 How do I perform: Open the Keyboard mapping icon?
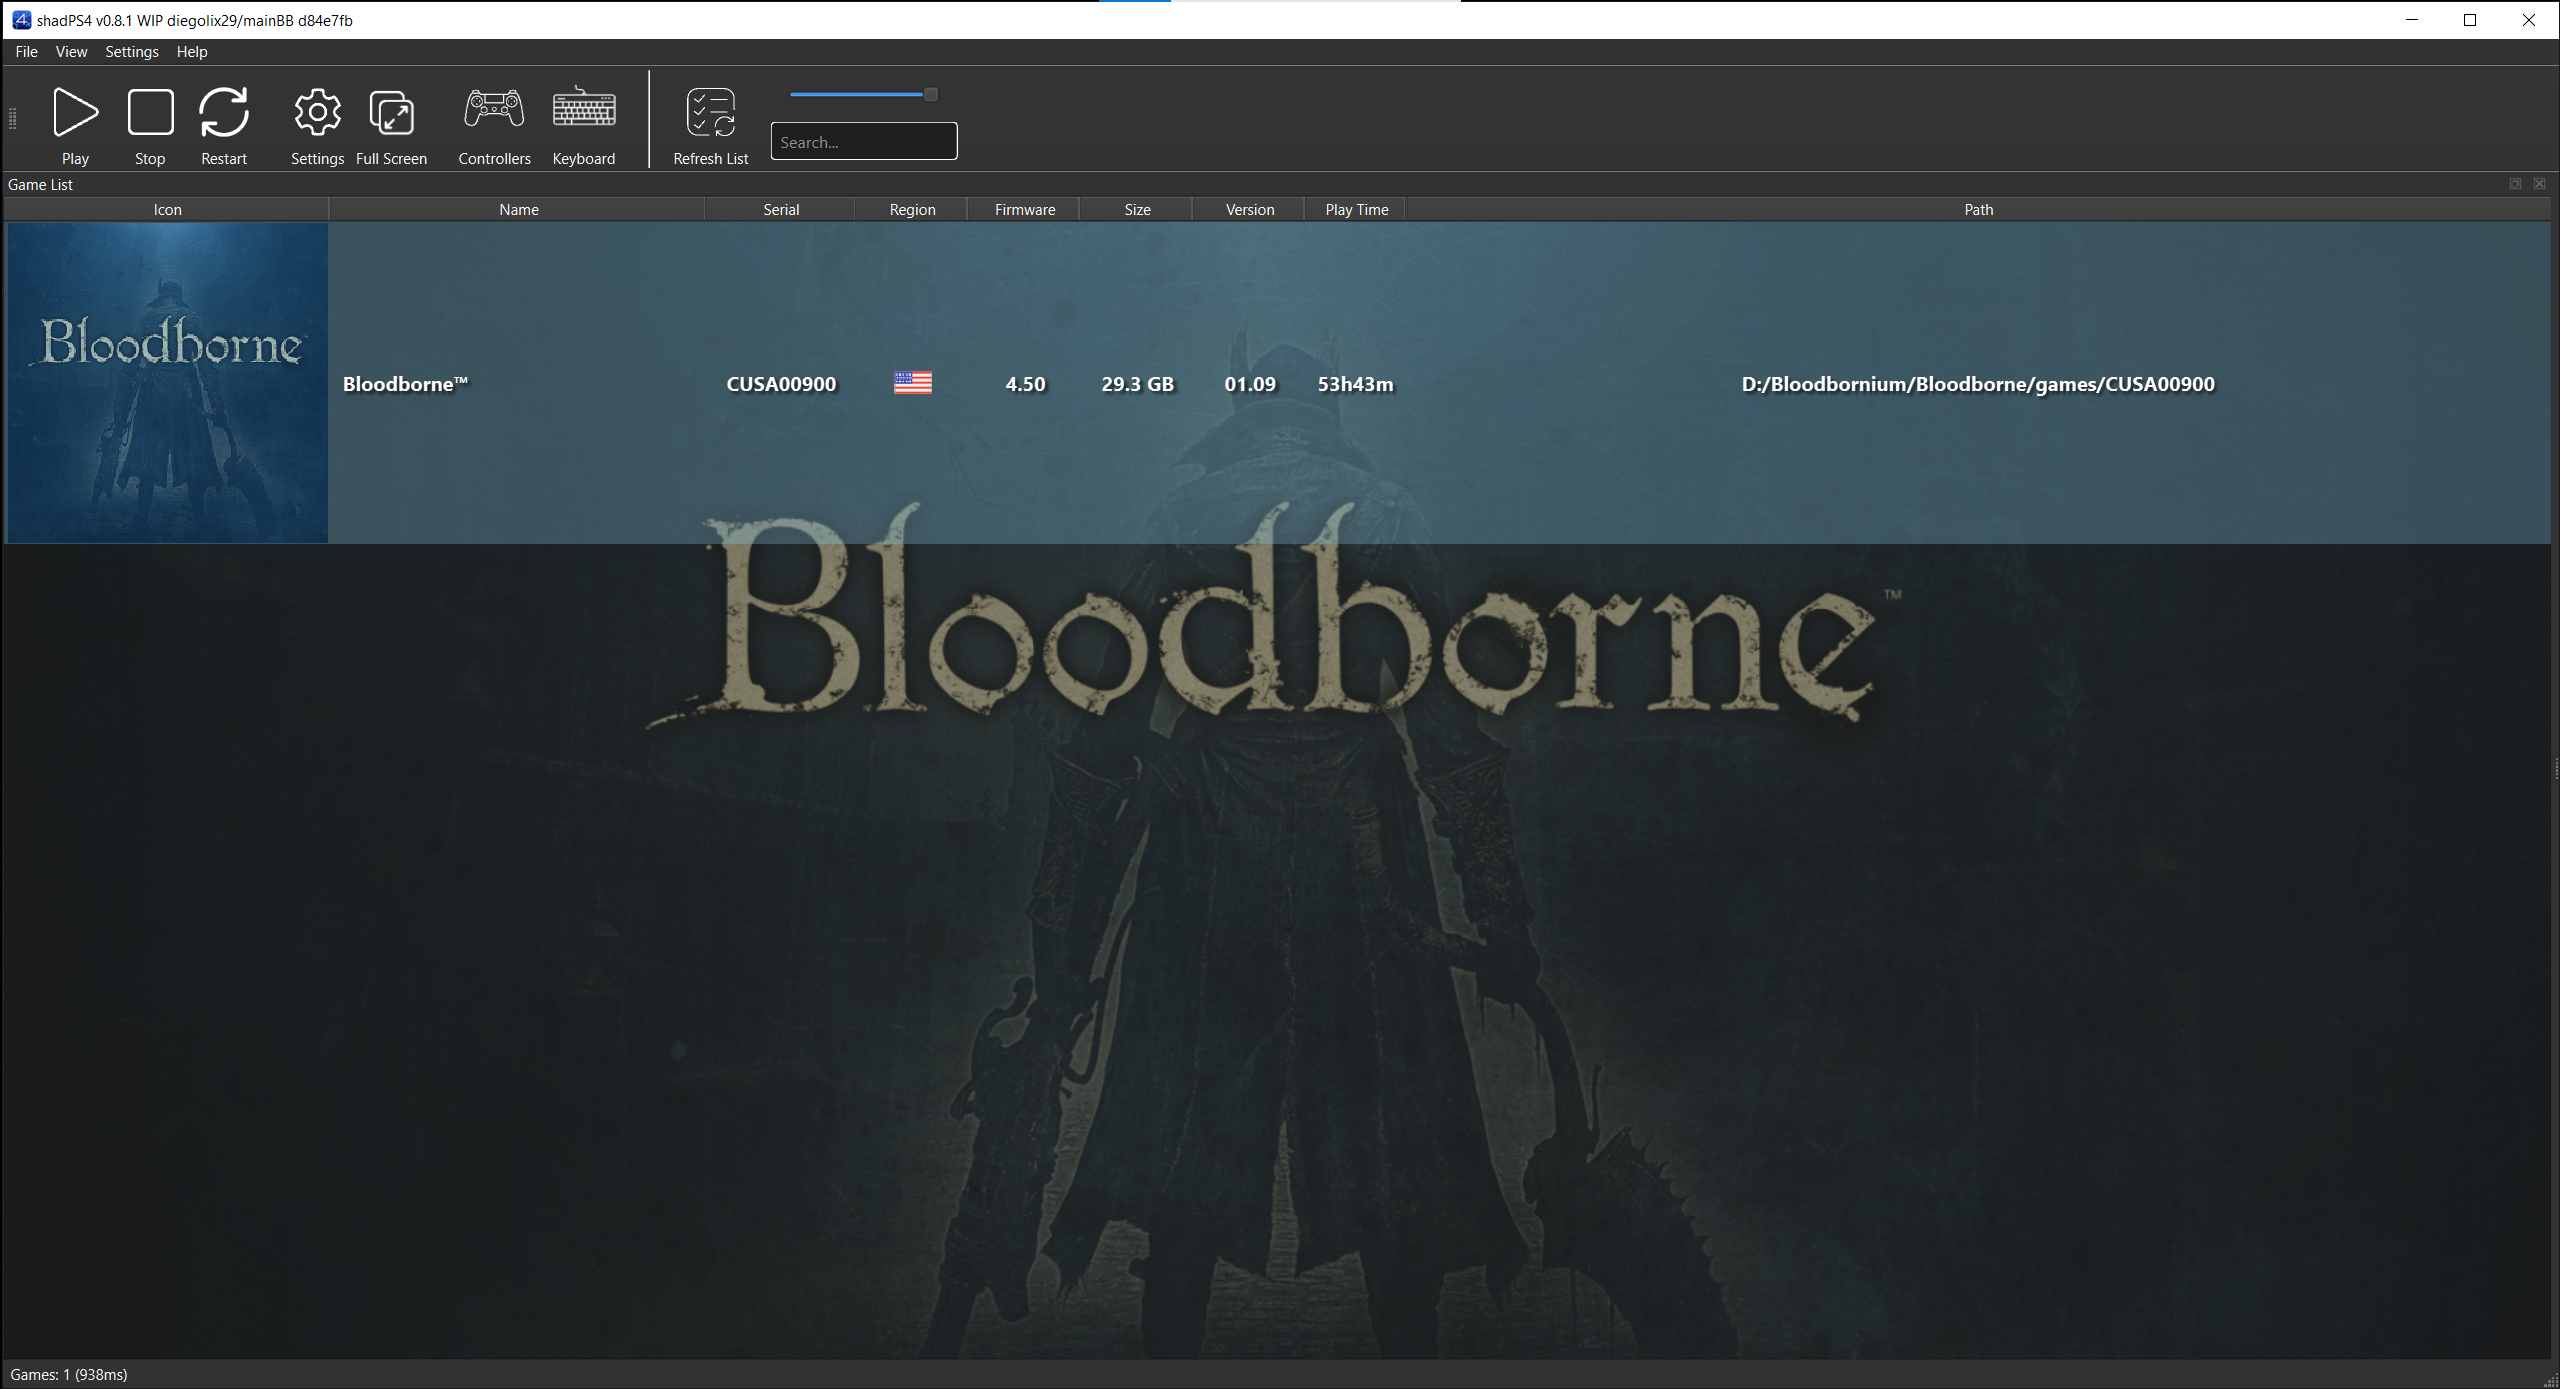(x=584, y=110)
